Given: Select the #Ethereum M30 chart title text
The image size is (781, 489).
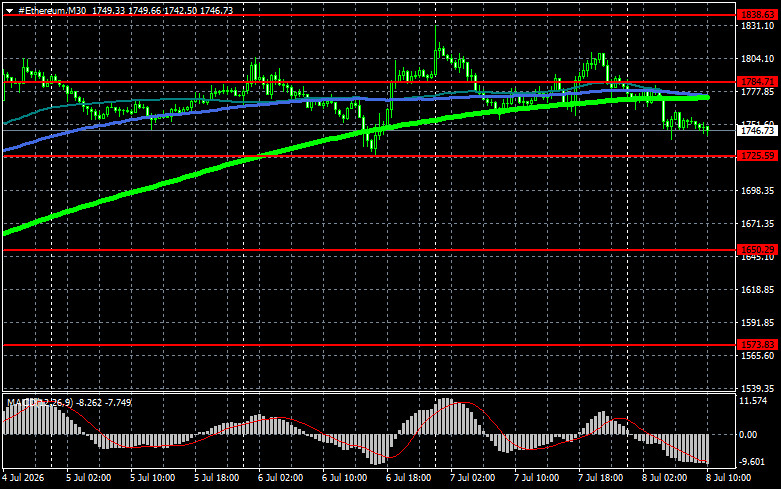Looking at the screenshot, I should pyautogui.click(x=52, y=10).
